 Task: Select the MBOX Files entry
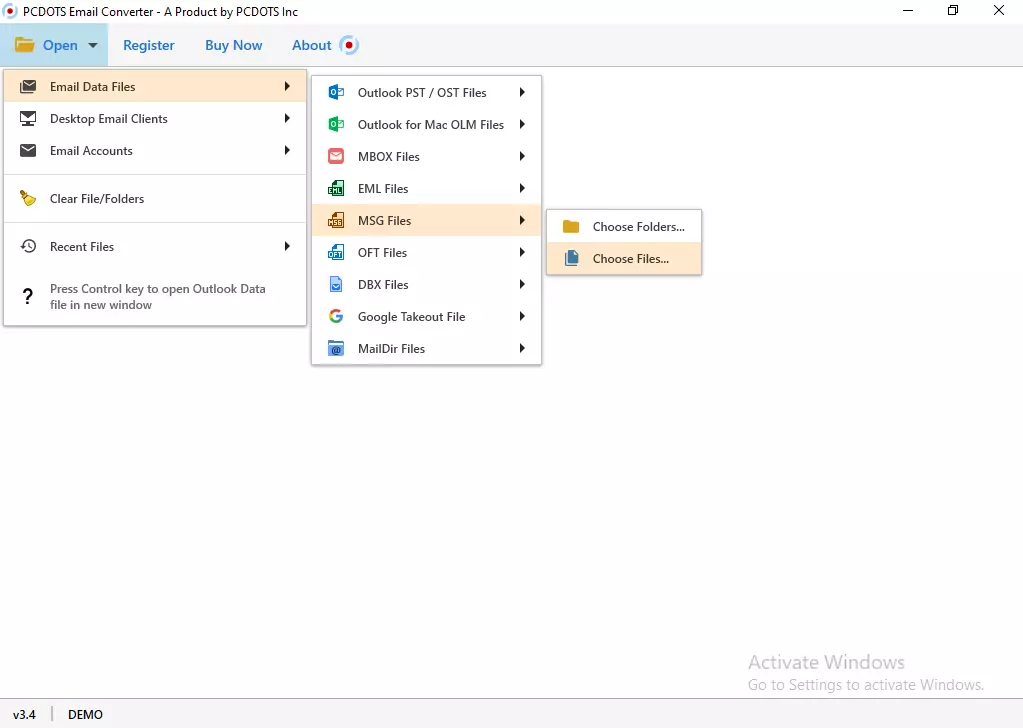click(x=427, y=156)
